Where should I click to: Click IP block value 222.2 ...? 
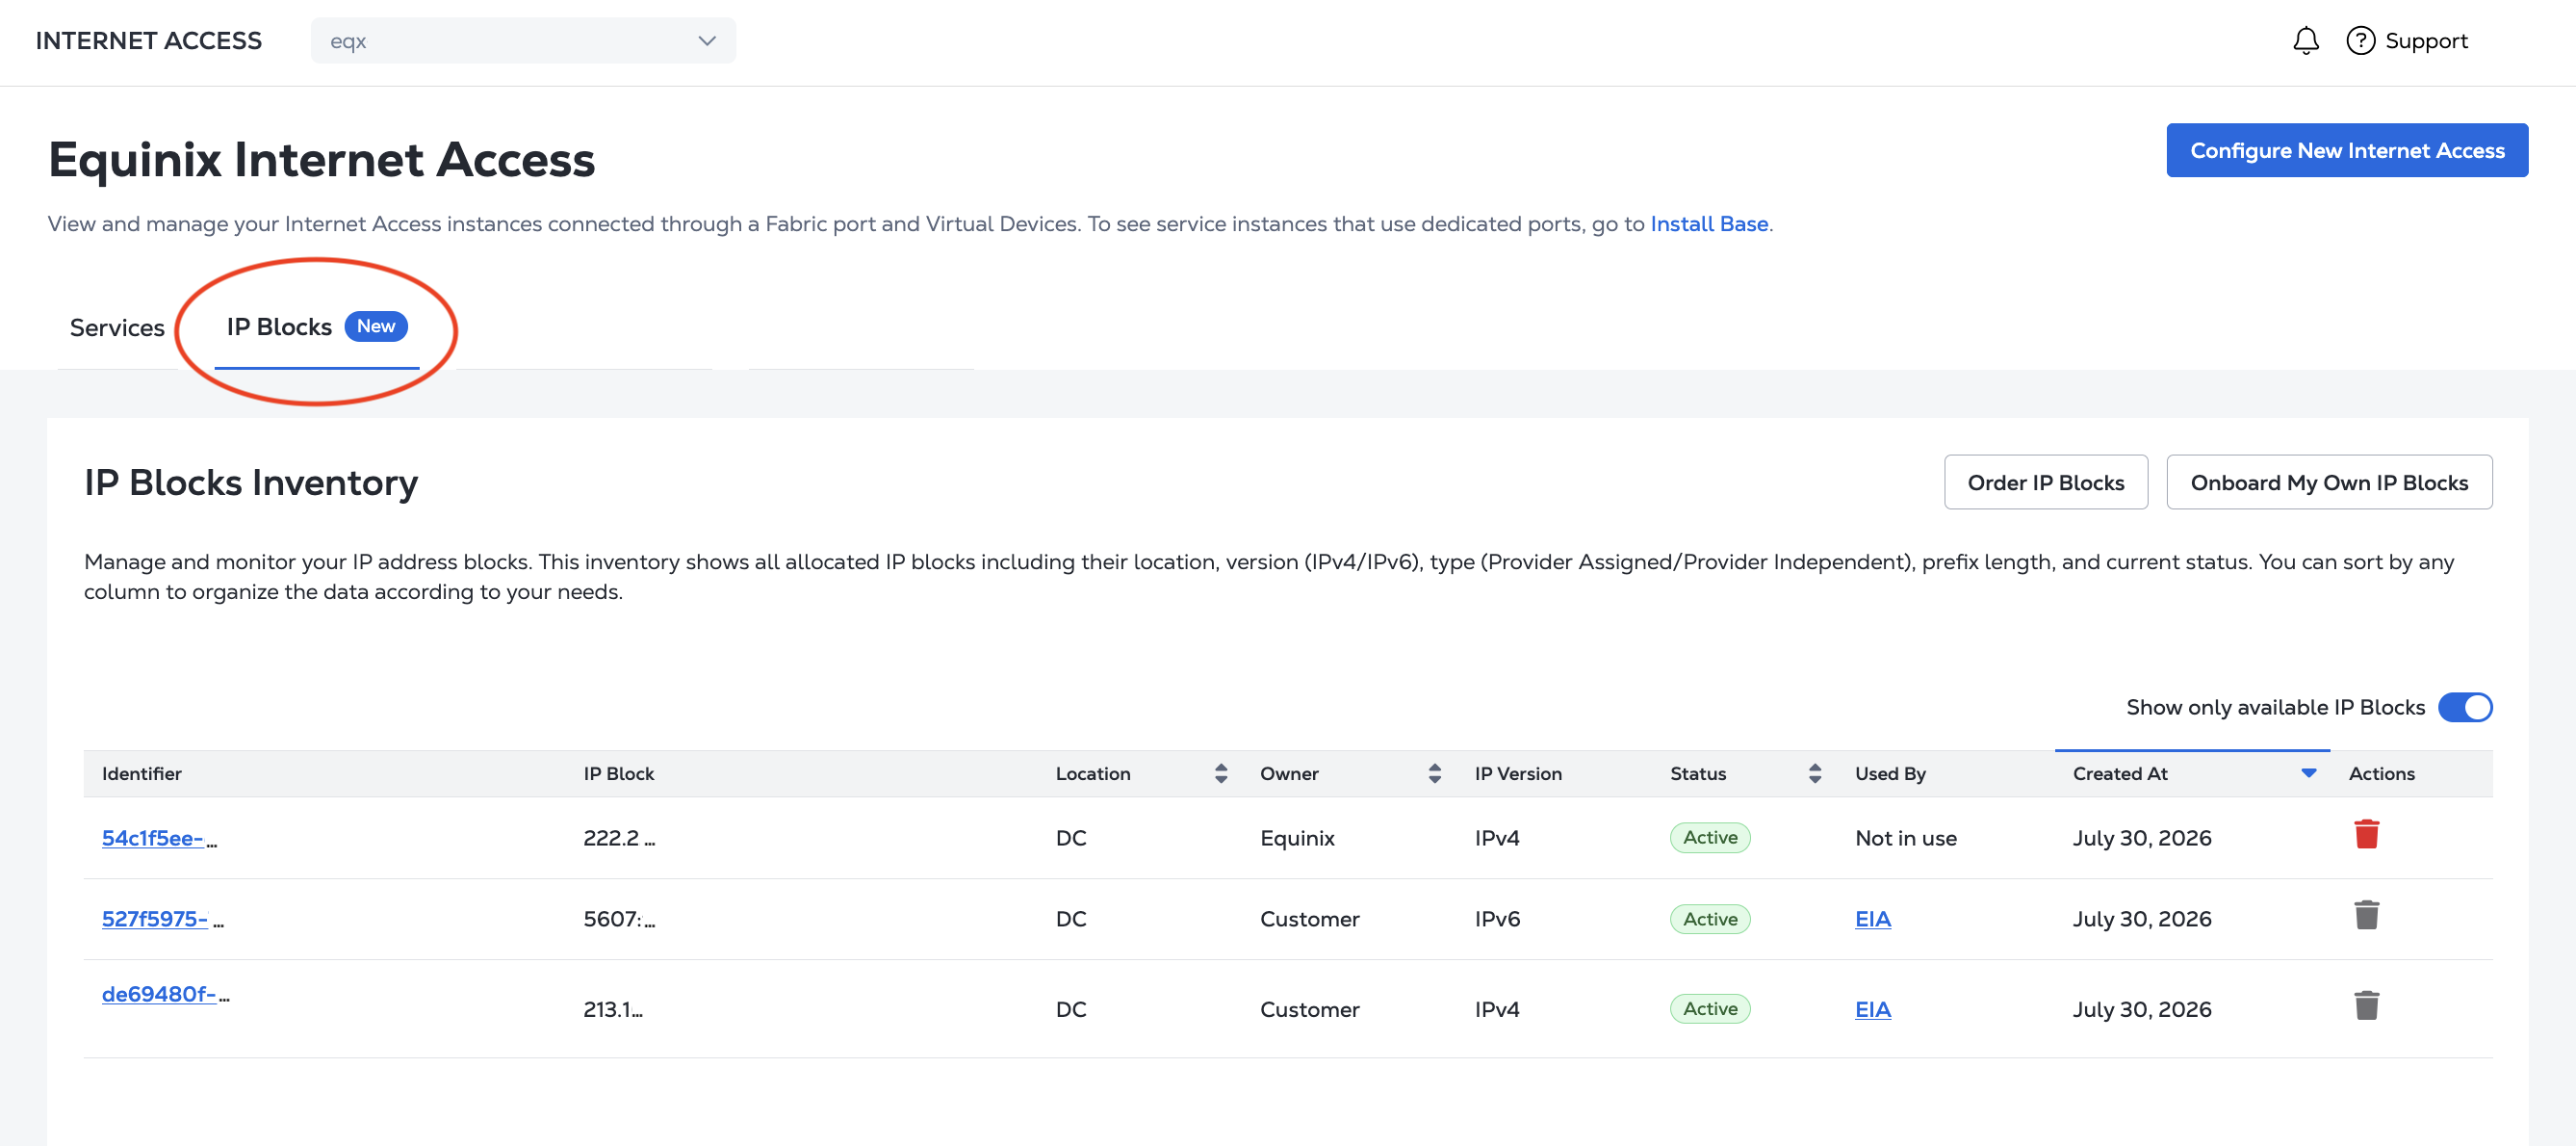pyautogui.click(x=618, y=838)
